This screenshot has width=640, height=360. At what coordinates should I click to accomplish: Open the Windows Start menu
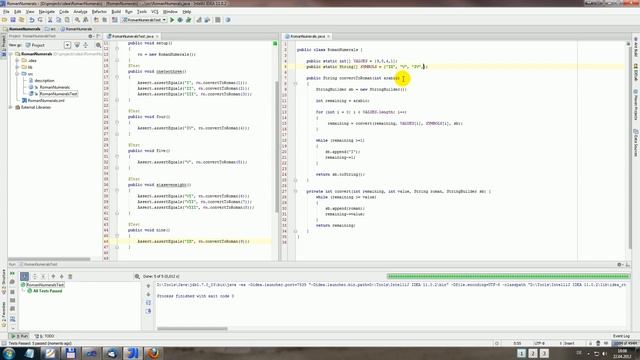click(9, 353)
